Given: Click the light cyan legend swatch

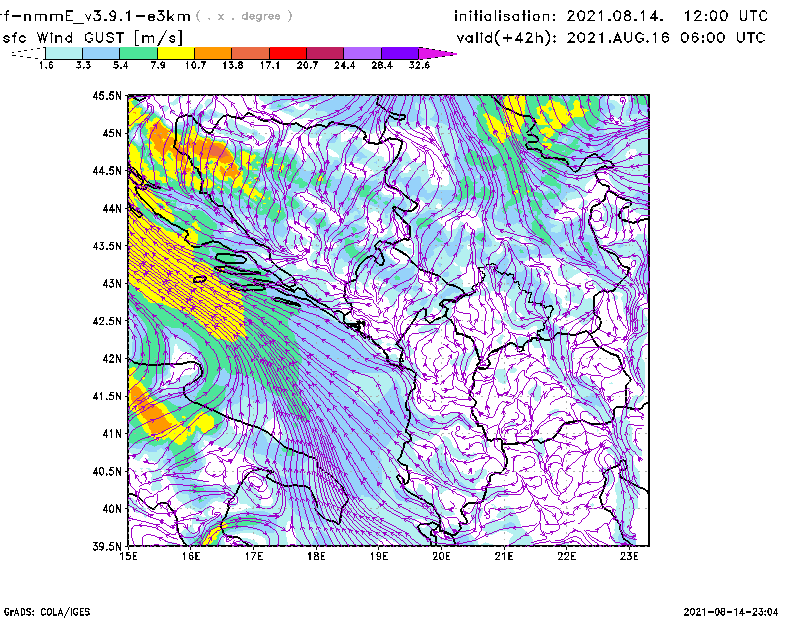Looking at the screenshot, I should [64, 53].
